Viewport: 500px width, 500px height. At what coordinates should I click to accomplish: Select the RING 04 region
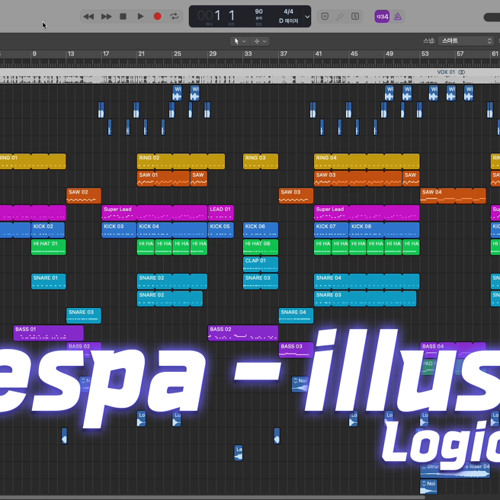367,161
